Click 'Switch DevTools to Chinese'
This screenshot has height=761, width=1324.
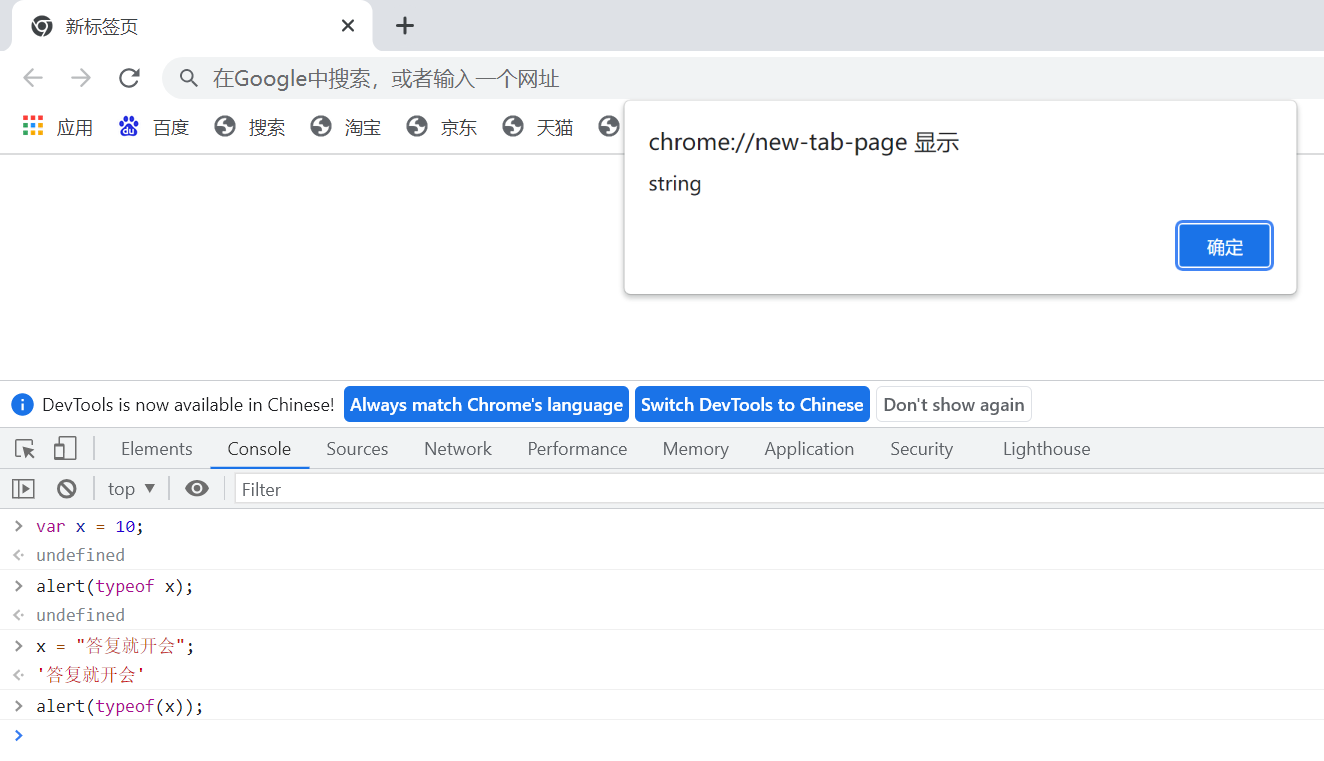click(751, 404)
